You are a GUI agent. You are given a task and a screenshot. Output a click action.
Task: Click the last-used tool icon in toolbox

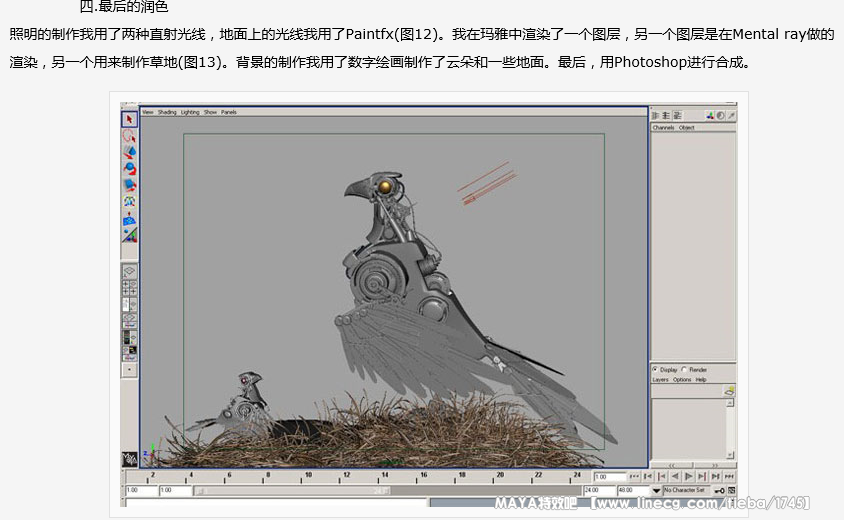[129, 235]
